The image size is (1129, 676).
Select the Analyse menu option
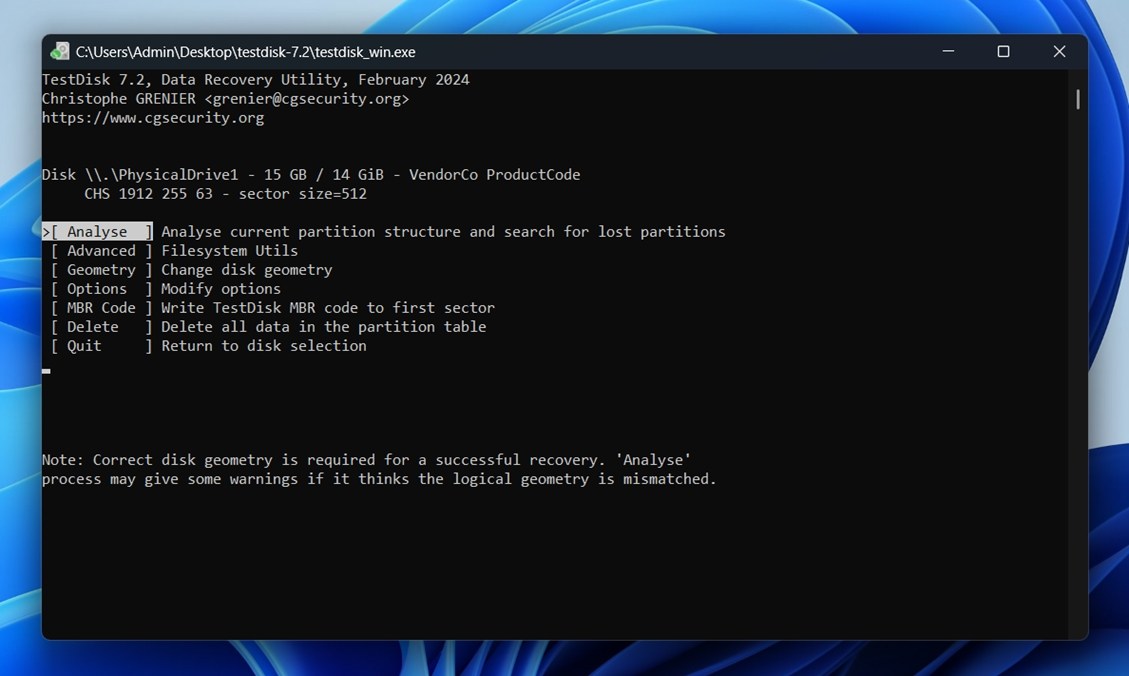tap(97, 232)
